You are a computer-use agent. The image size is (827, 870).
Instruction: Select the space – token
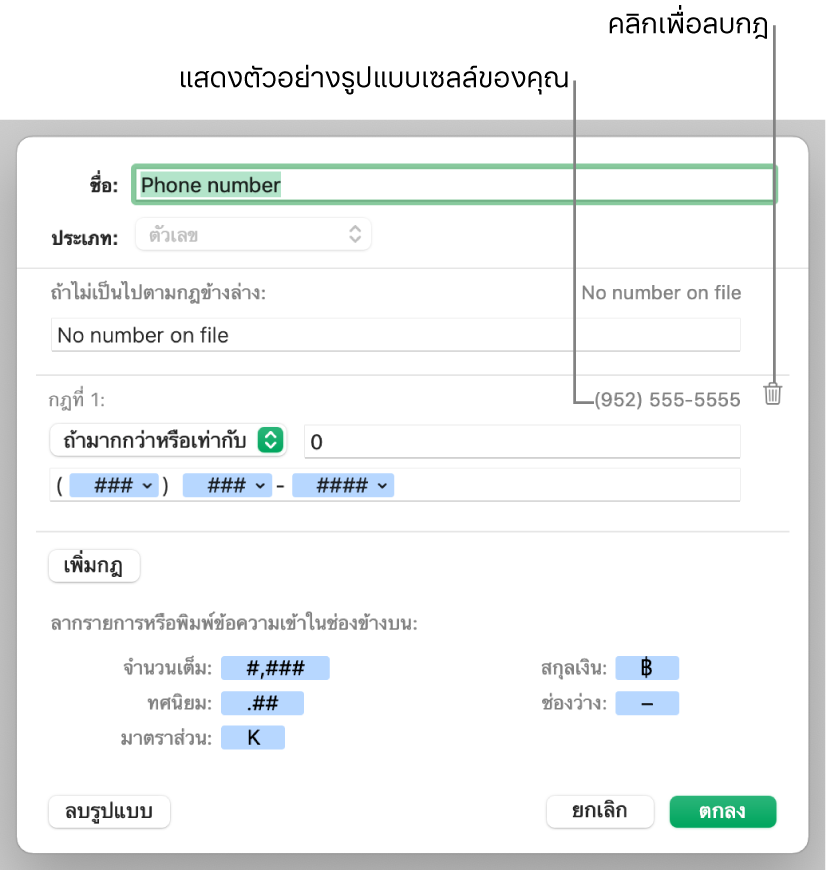coord(647,703)
